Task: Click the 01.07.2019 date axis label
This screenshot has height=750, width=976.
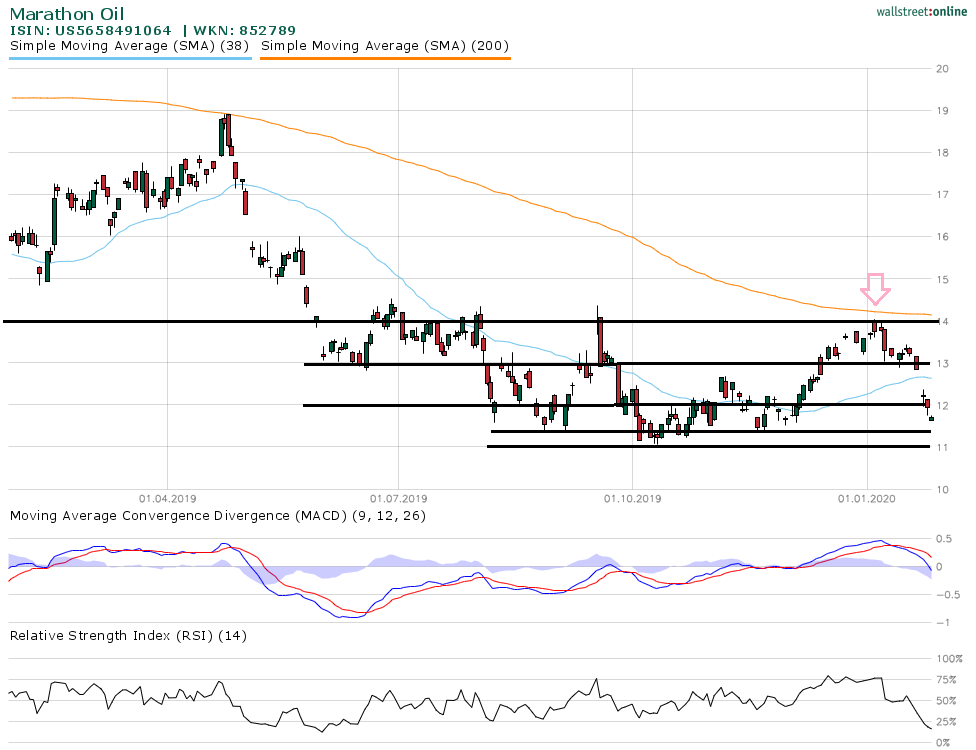Action: coord(399,497)
